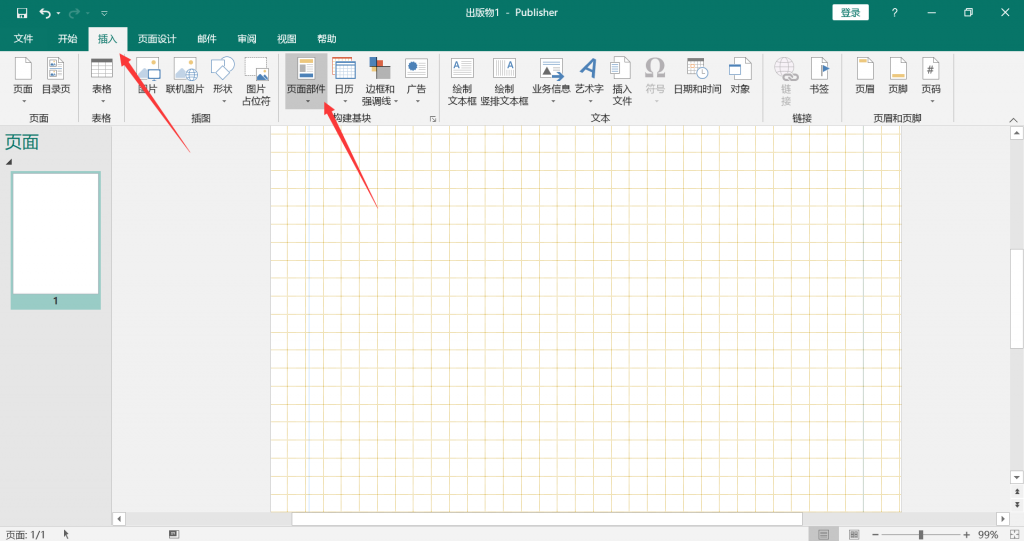This screenshot has height=541, width=1024.
Task: Select the 插入 insert tab
Action: pos(108,39)
